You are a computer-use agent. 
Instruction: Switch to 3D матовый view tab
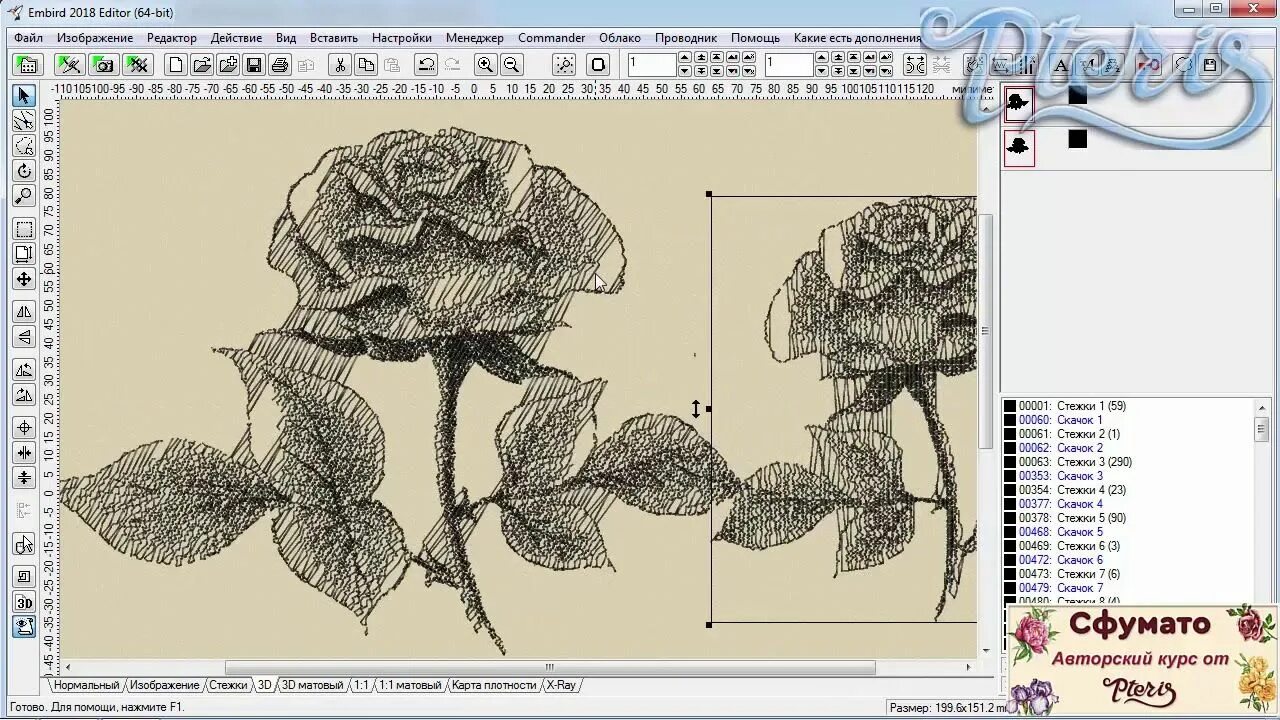312,685
